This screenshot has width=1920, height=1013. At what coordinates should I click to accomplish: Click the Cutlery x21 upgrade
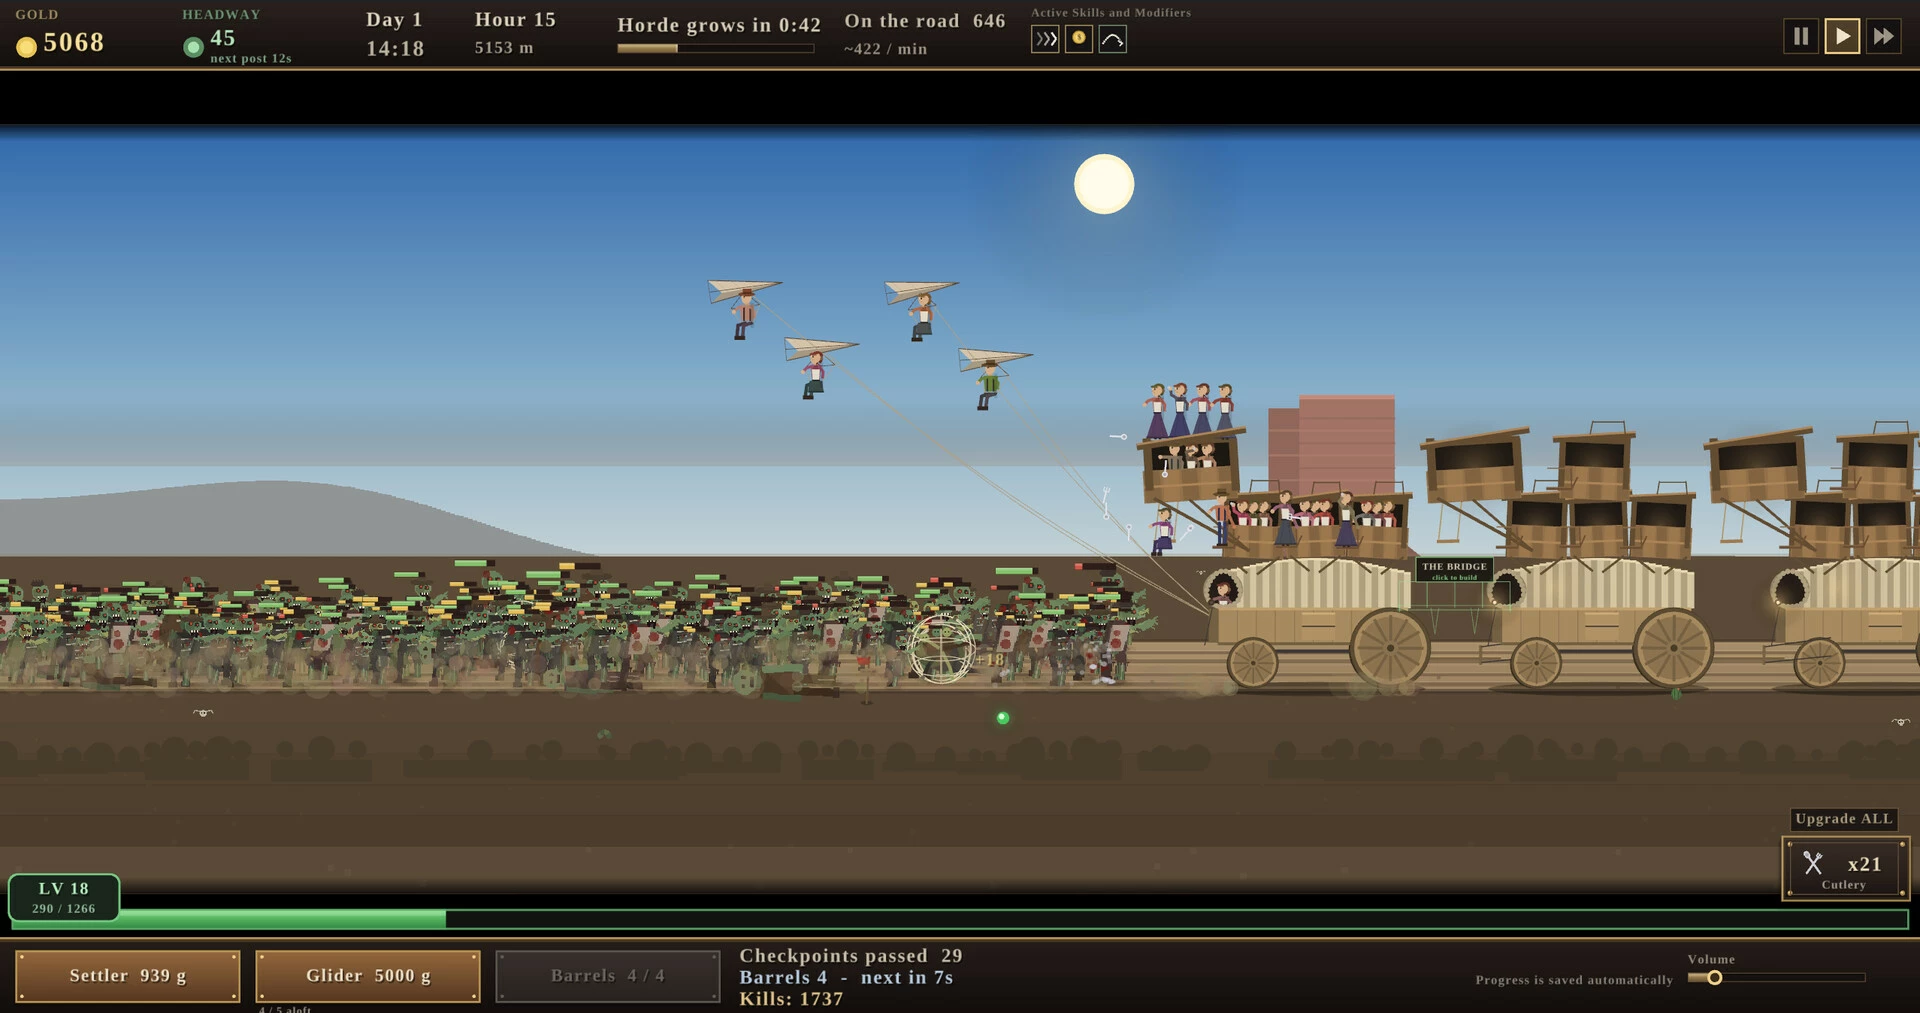(x=1845, y=869)
